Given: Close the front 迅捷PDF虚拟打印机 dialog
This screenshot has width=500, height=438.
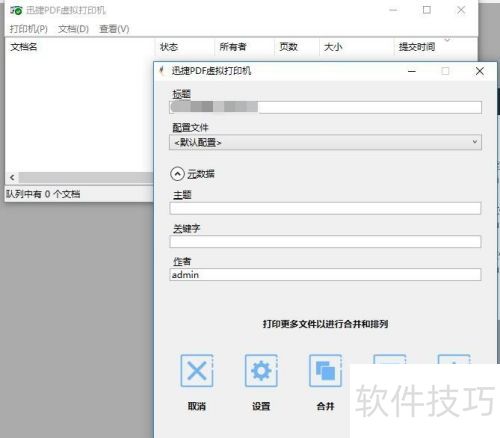Looking at the screenshot, I should 480,71.
